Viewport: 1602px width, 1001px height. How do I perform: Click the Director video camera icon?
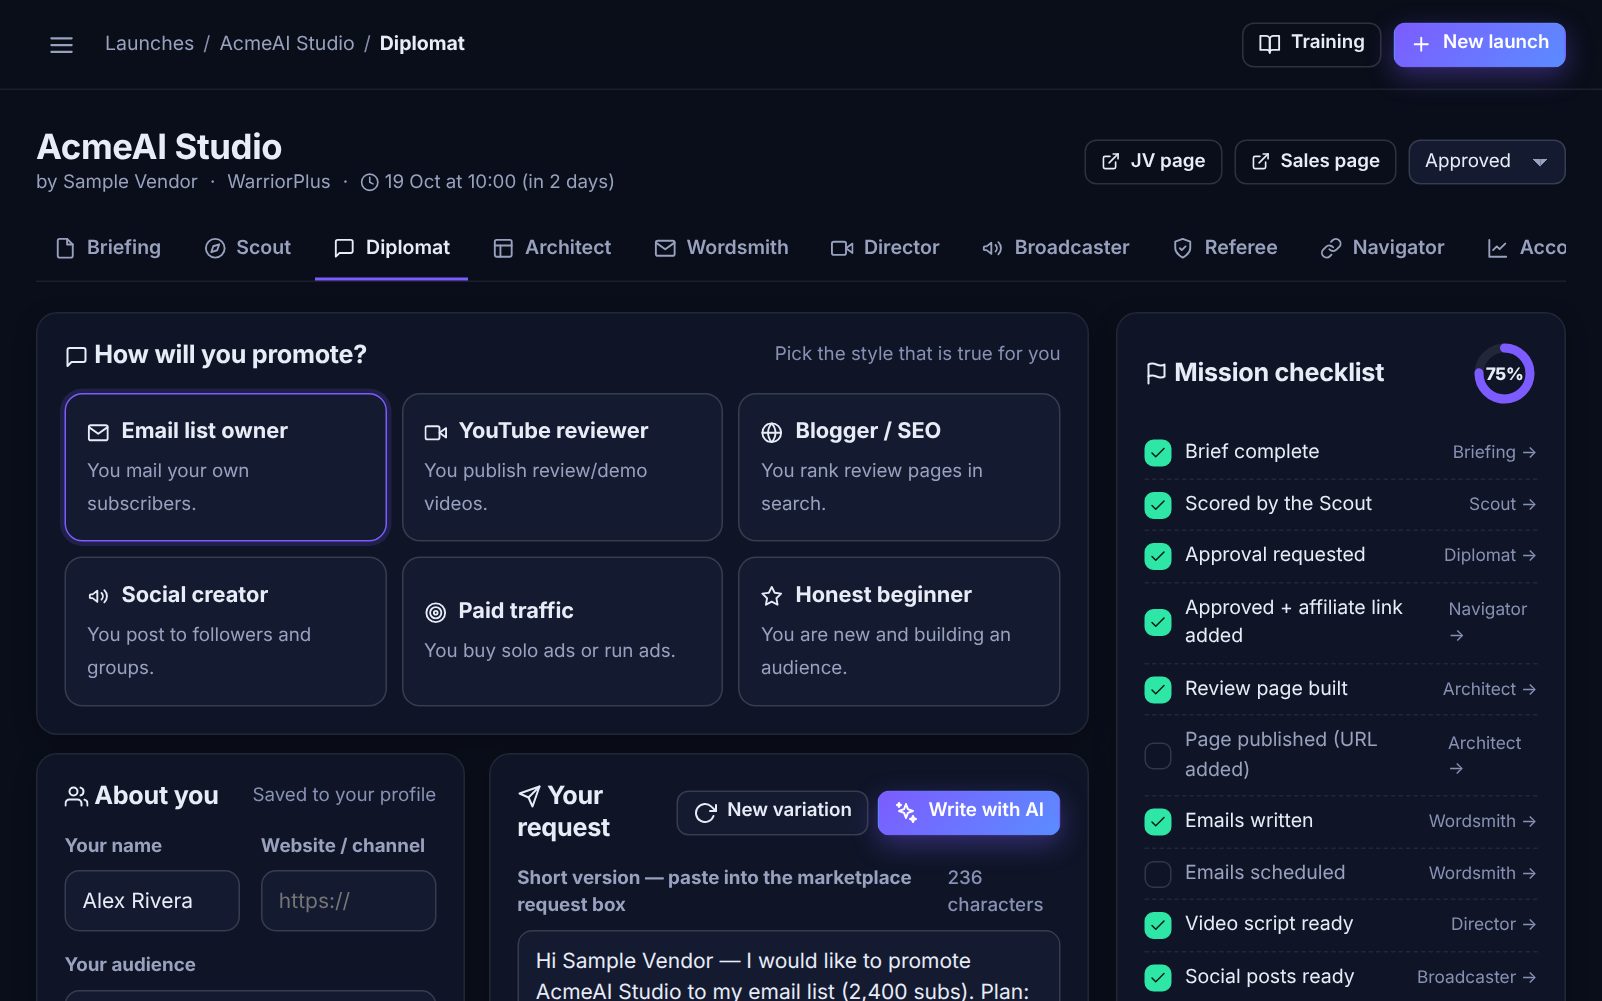842,248
